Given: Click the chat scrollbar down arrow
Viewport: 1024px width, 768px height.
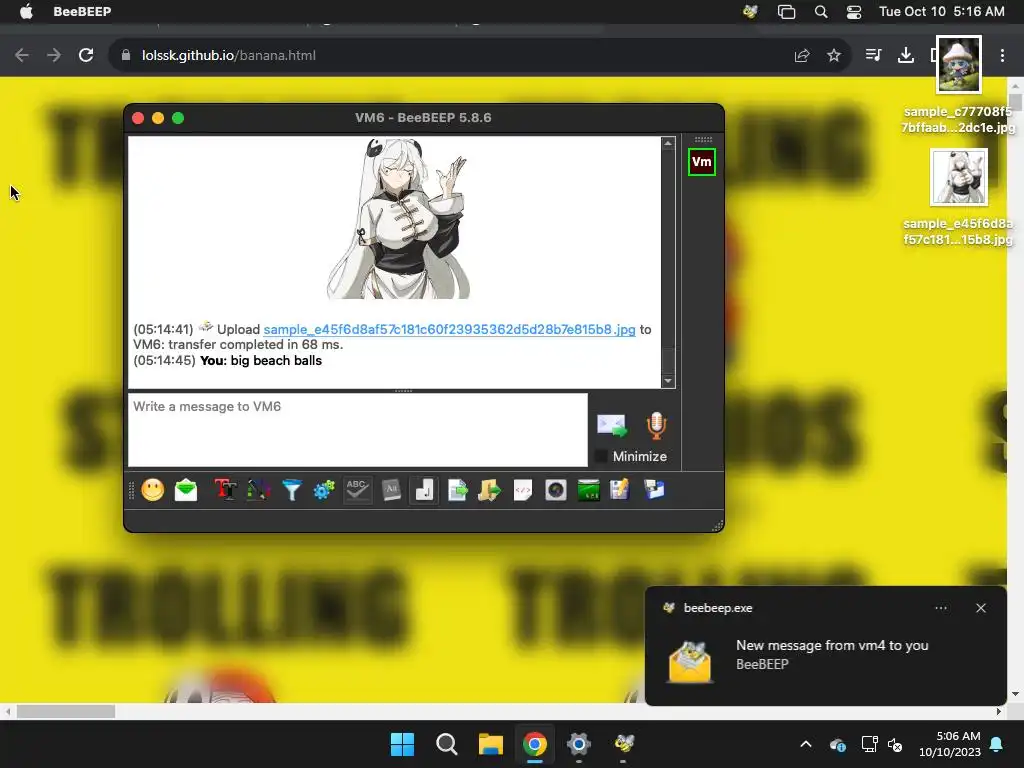Looking at the screenshot, I should click(x=667, y=381).
